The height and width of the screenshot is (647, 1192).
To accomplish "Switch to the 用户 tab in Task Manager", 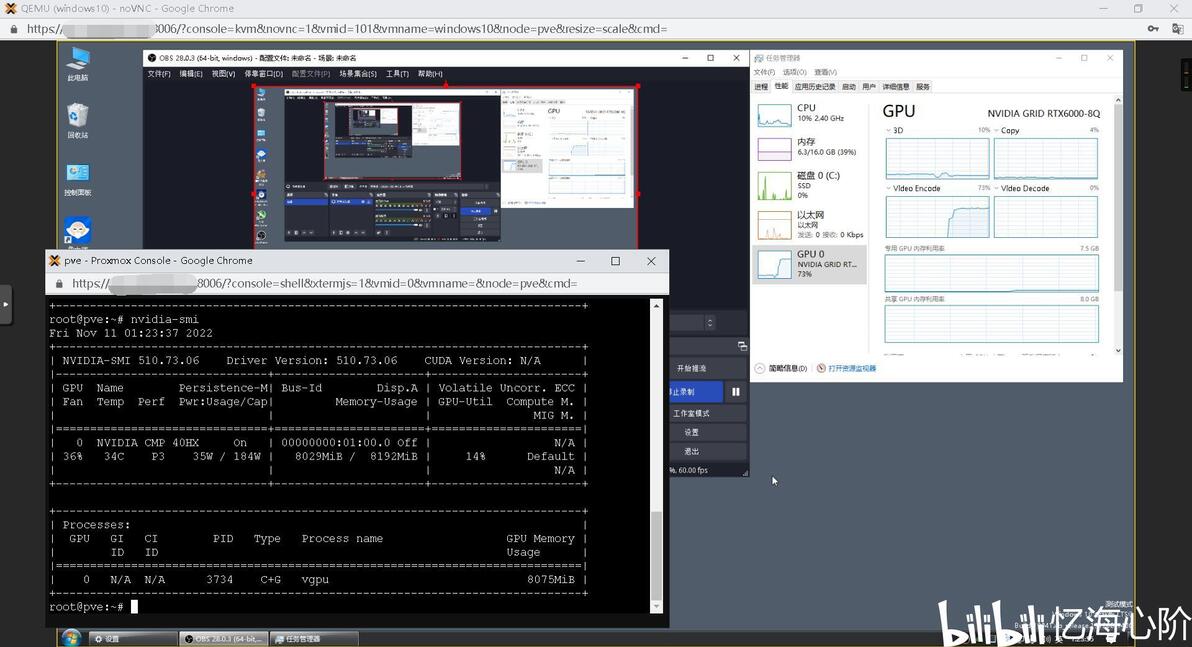I will (x=869, y=87).
